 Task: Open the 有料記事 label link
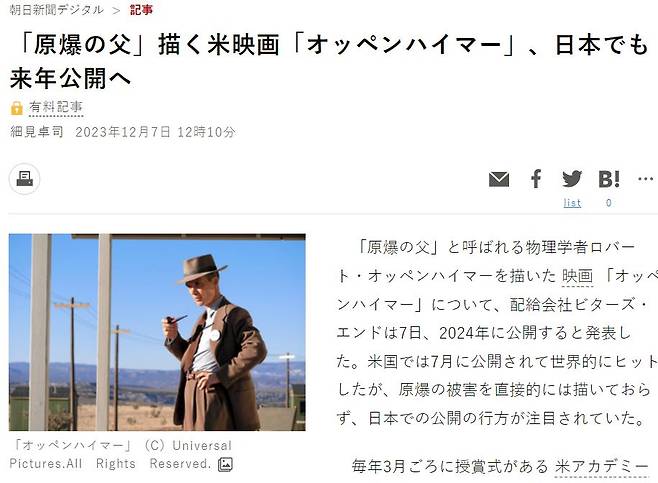[x=56, y=107]
